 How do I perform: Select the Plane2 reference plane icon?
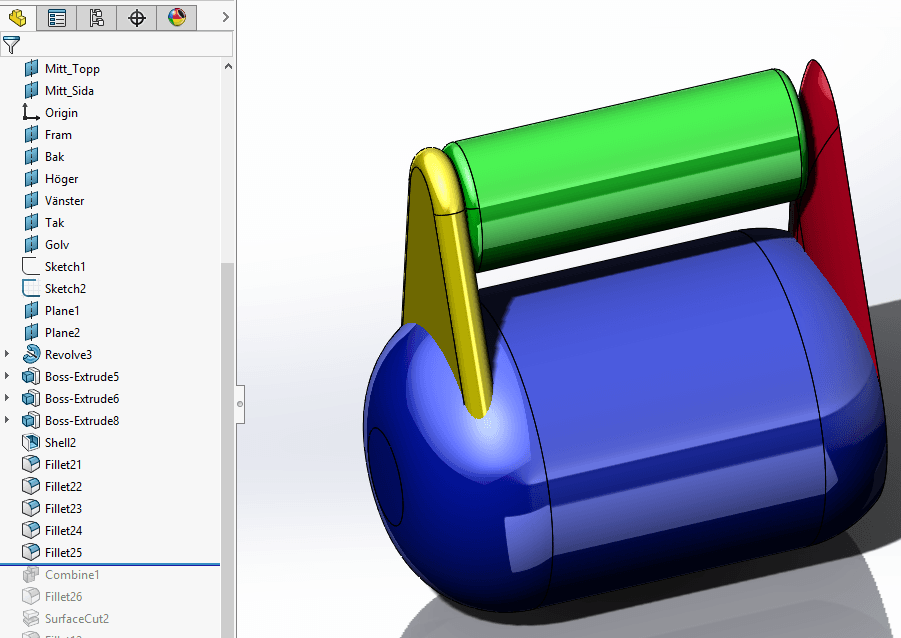click(x=31, y=332)
